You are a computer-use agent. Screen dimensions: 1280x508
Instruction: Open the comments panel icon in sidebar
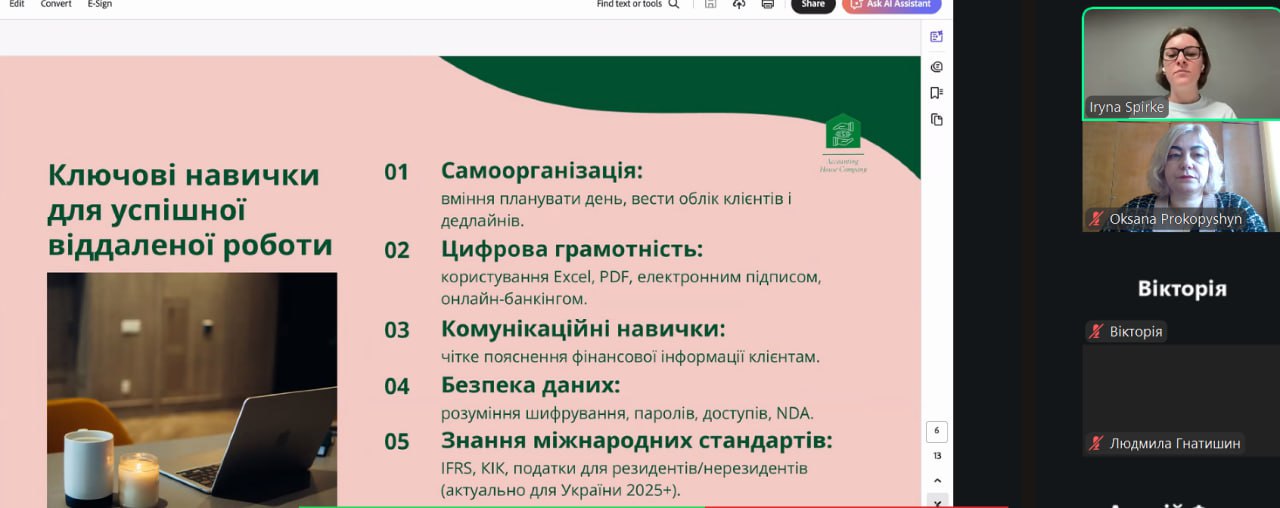coord(936,67)
